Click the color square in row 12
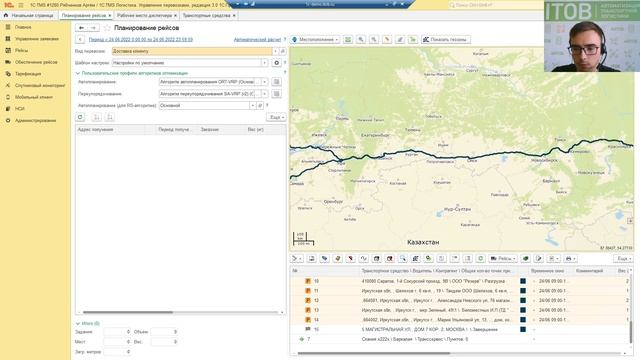Screen dimensions: 640x360 point(523,300)
